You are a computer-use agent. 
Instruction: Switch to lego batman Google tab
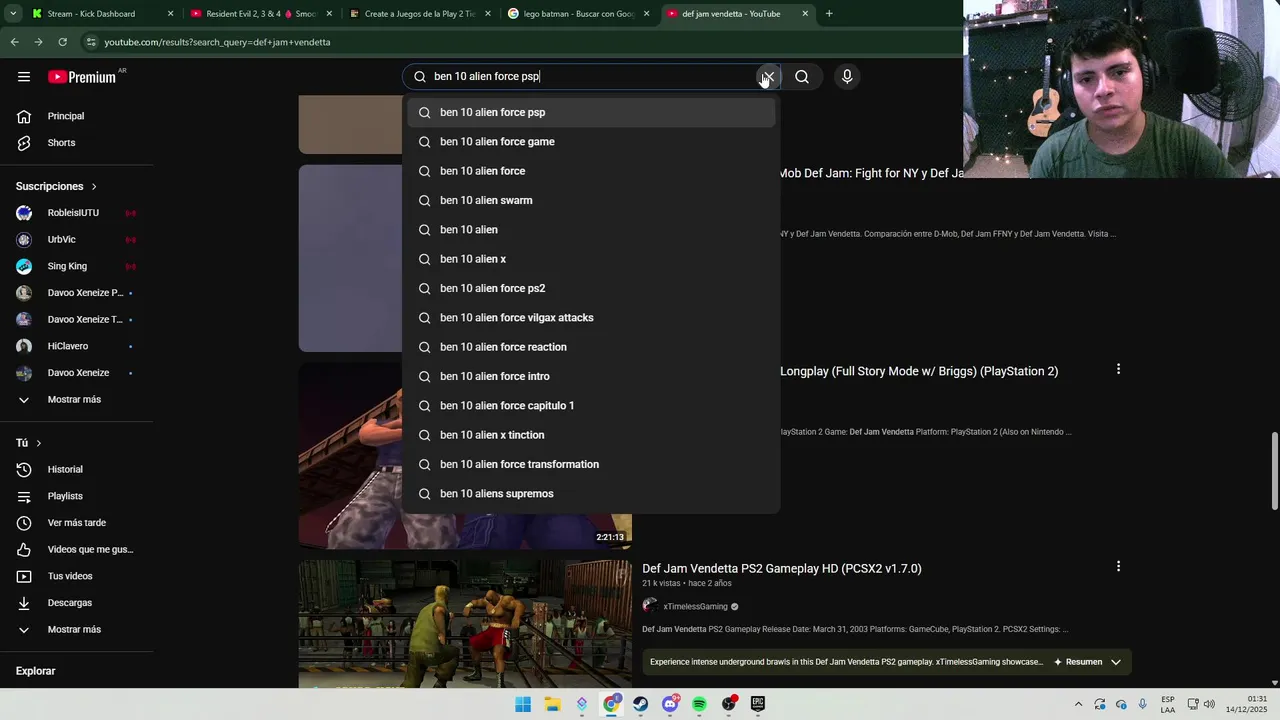click(578, 14)
